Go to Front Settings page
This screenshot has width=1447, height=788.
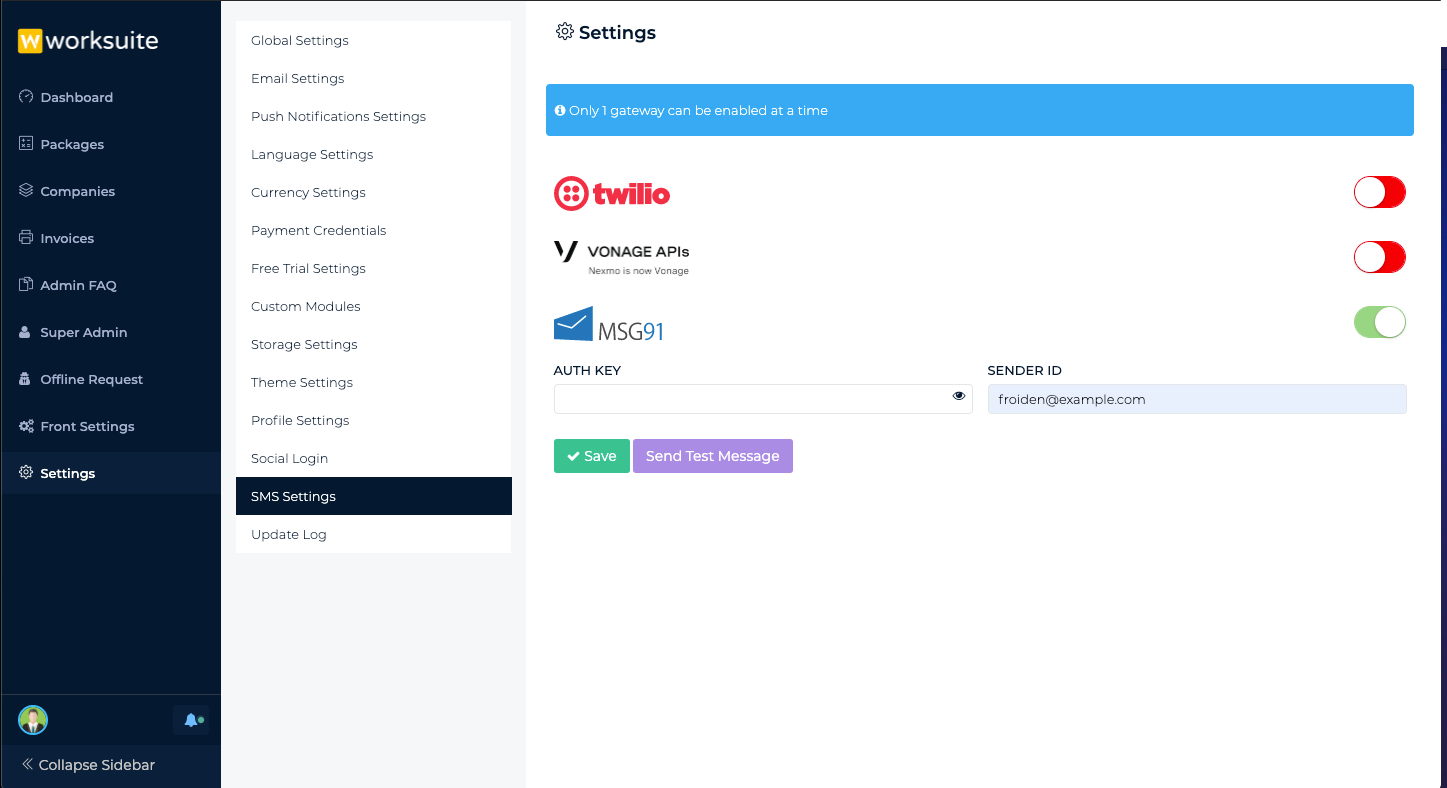pyautogui.click(x=88, y=426)
